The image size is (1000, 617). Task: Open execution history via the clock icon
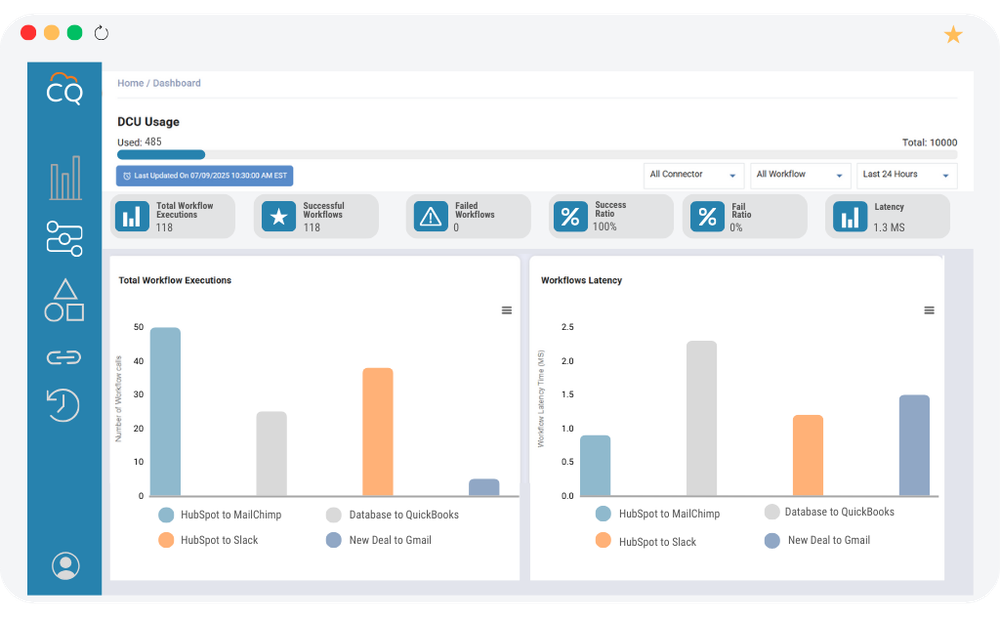63,406
